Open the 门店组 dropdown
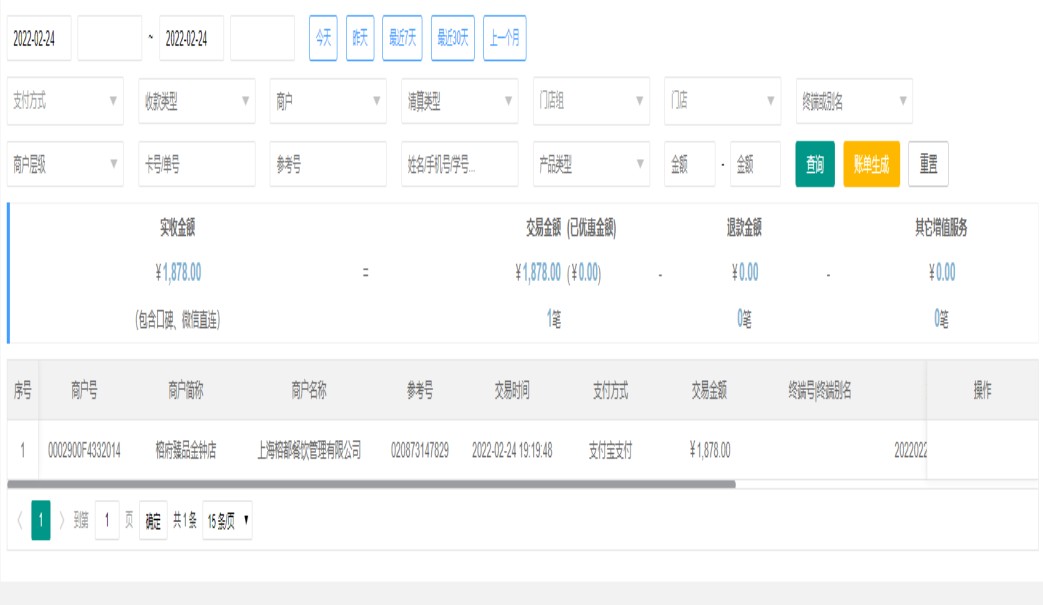The width and height of the screenshot is (1043, 605). click(x=591, y=101)
